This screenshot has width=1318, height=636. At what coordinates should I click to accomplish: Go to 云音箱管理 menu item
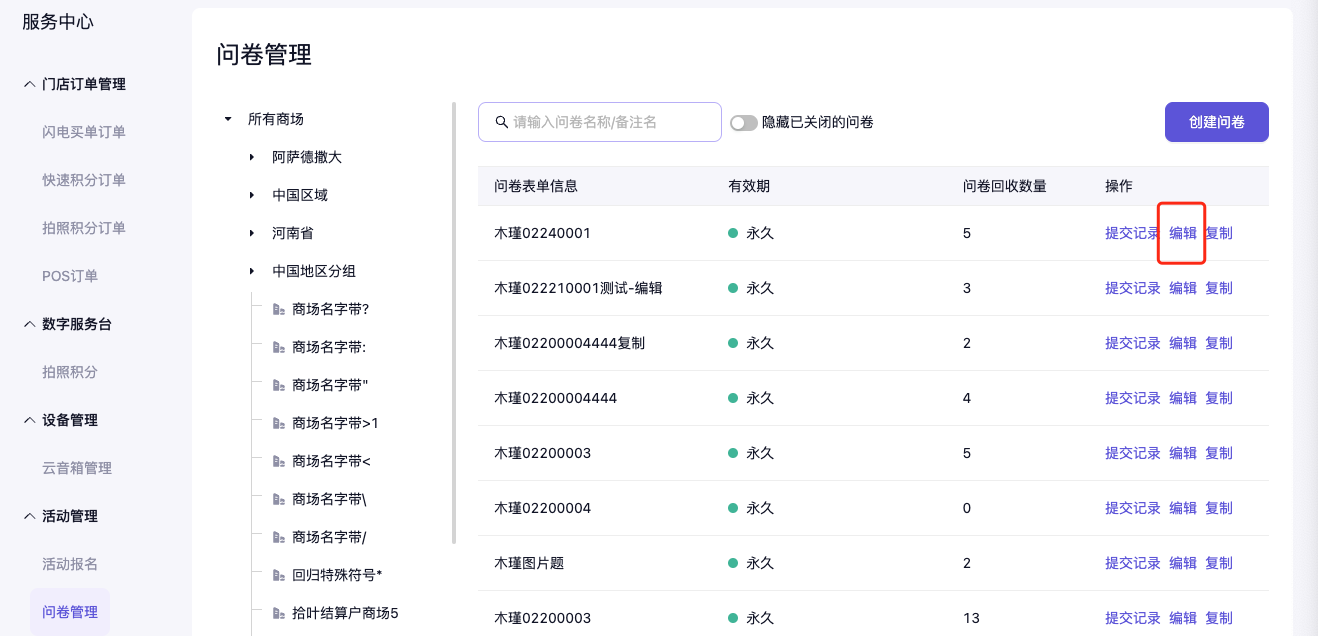click(77, 468)
